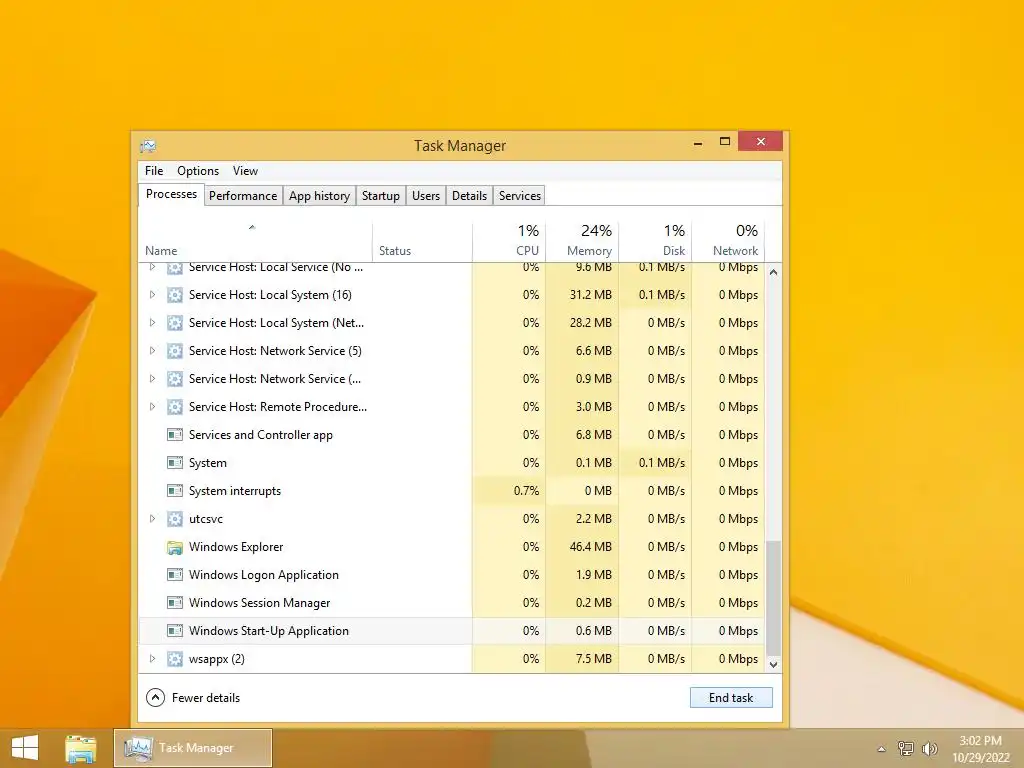The height and width of the screenshot is (768, 1024).
Task: Sort by the Status column header
Action: (x=422, y=242)
